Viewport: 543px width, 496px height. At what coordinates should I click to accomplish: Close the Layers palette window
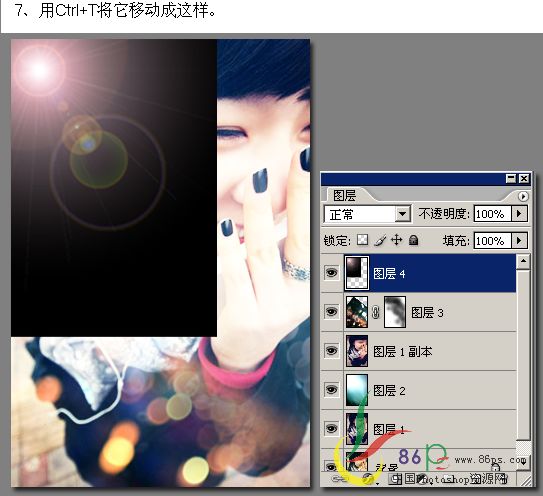524,179
